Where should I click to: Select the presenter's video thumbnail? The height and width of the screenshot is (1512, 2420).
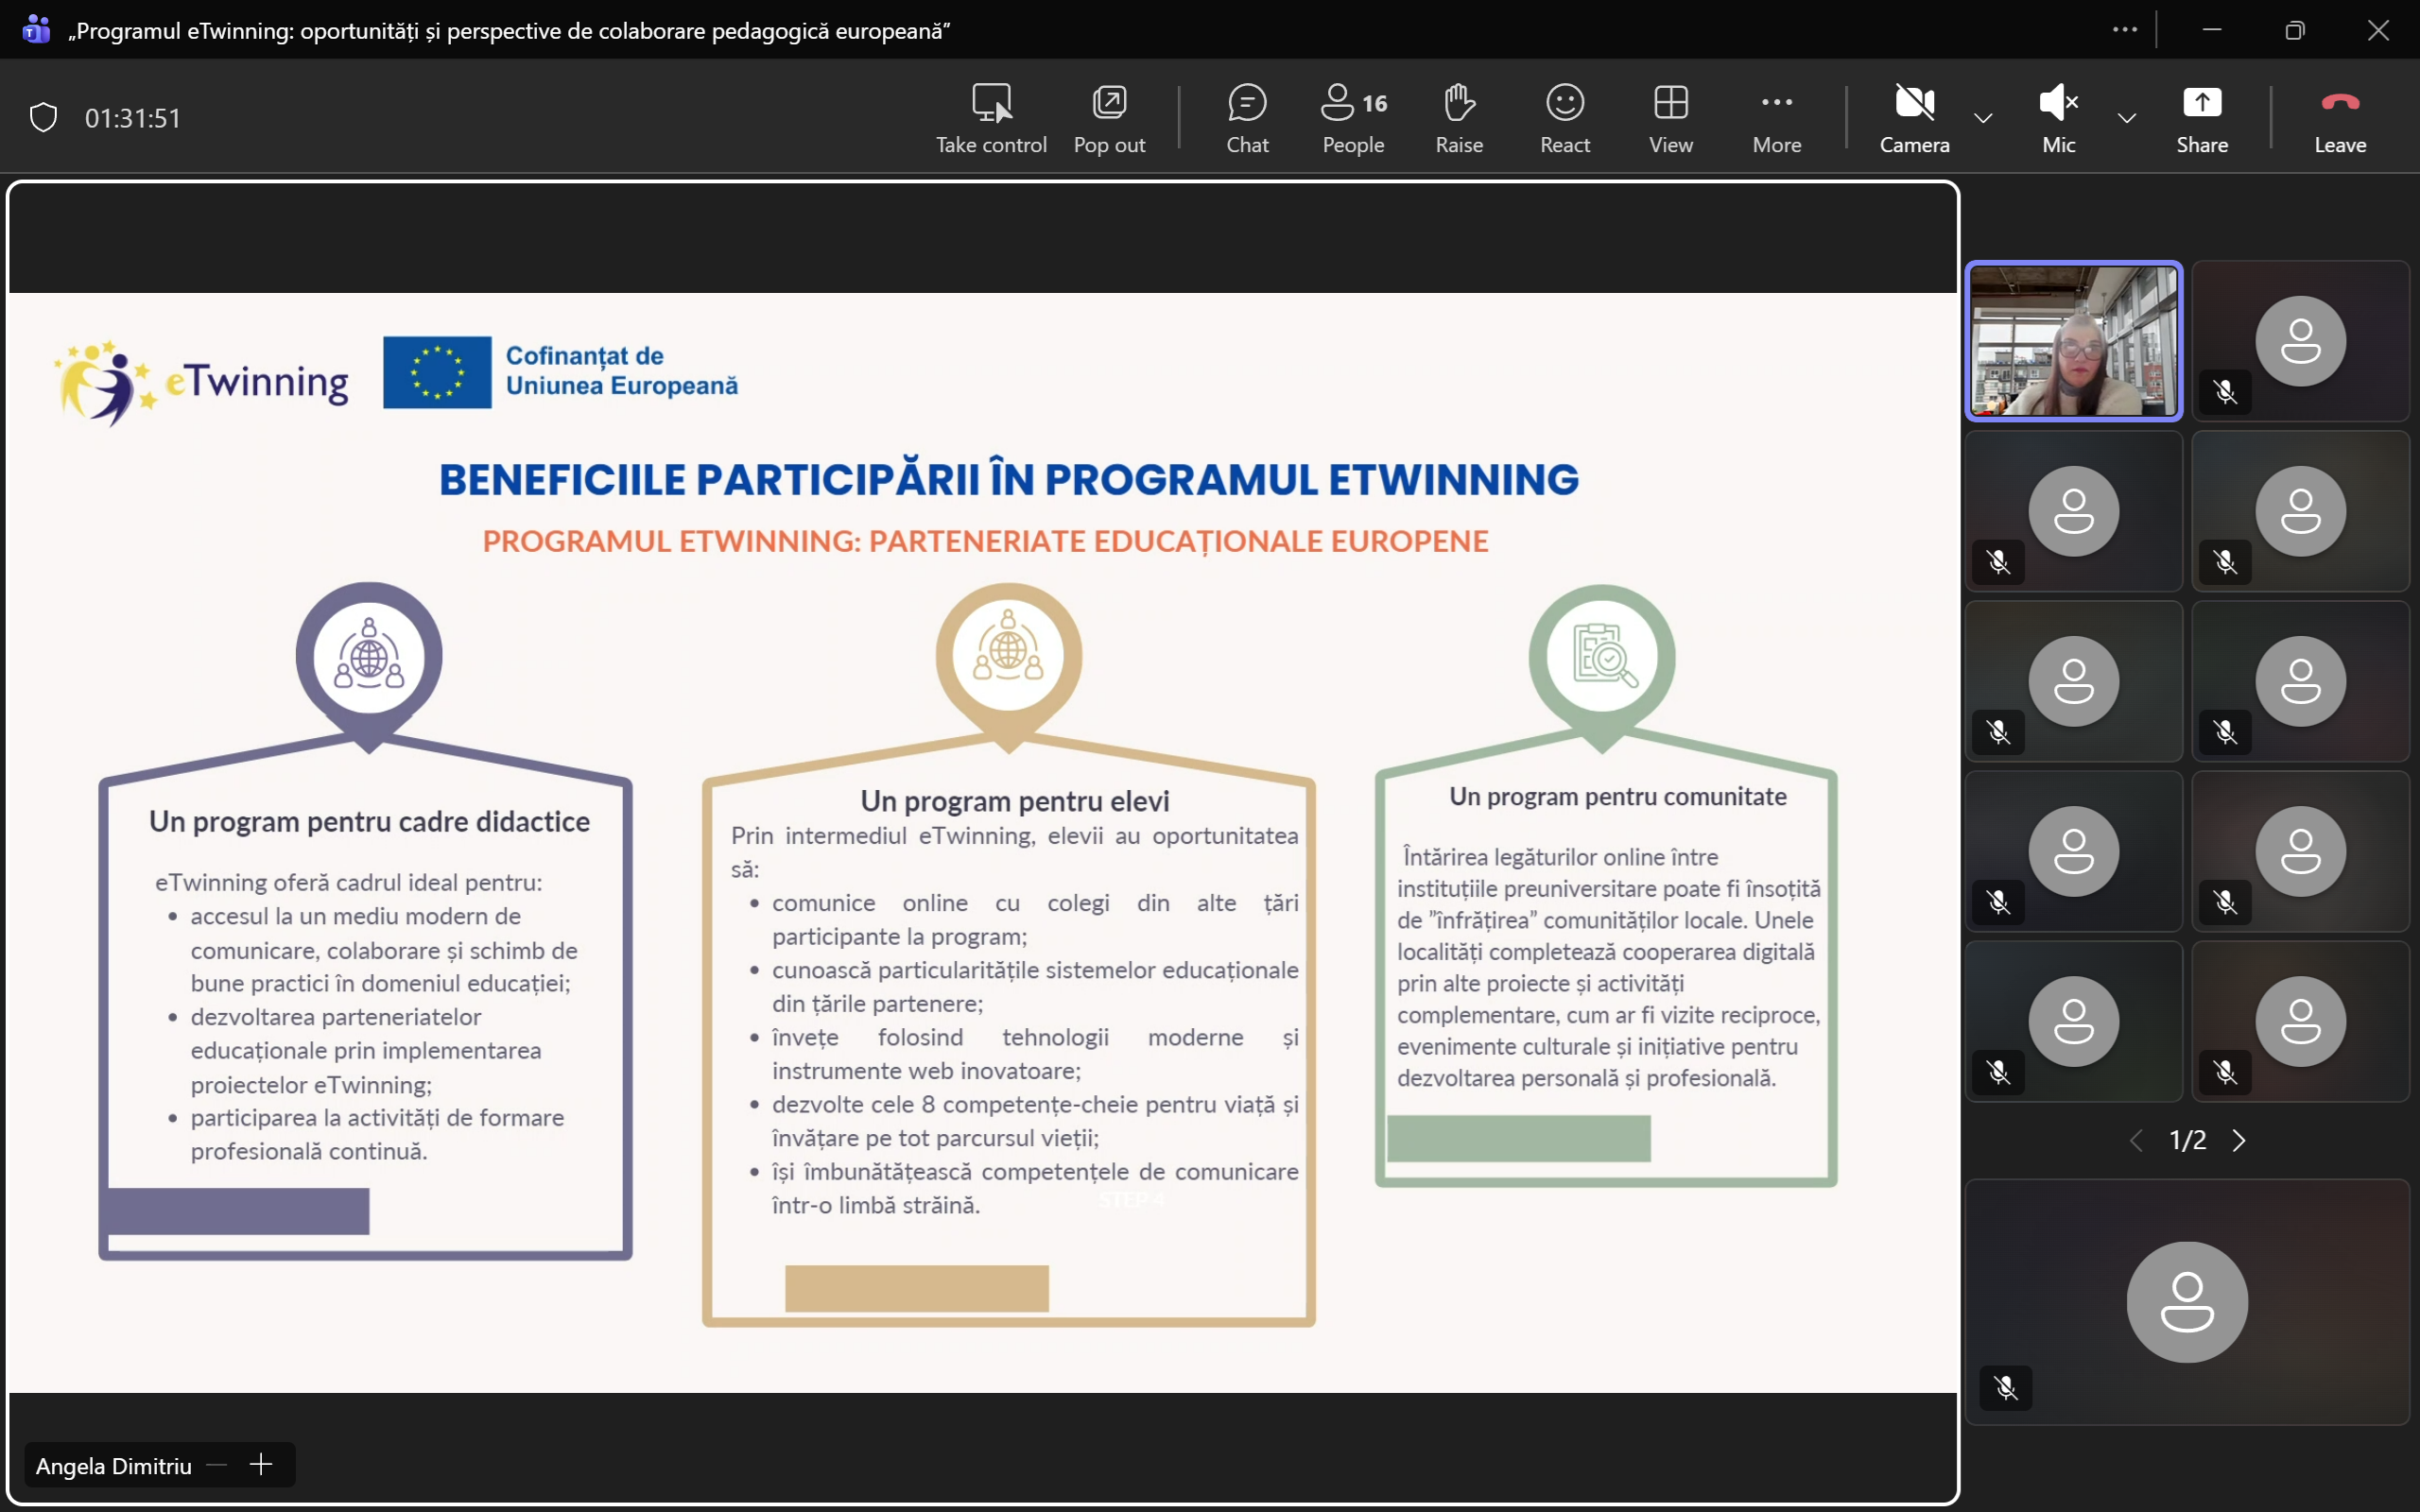click(2074, 340)
